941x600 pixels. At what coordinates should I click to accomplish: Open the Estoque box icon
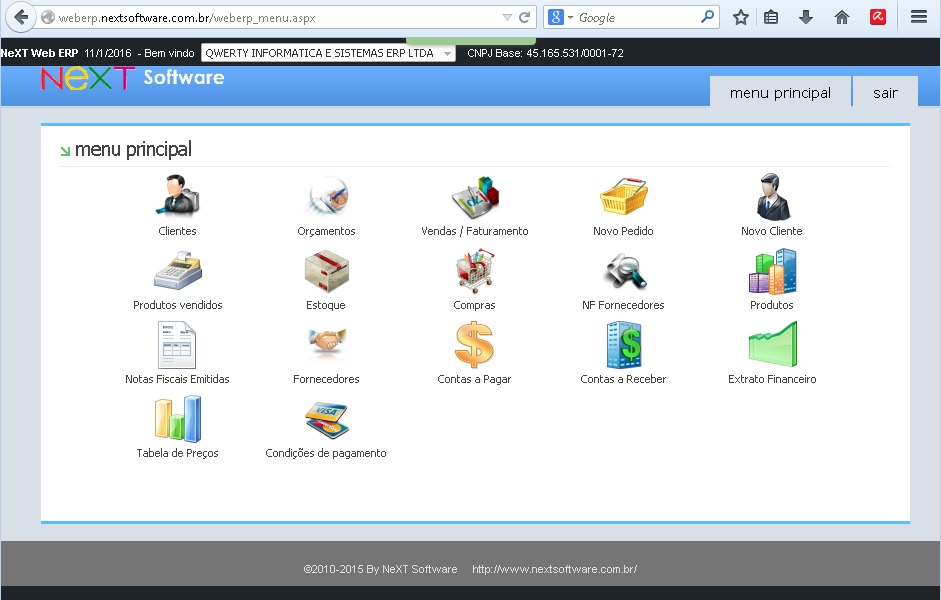[326, 271]
